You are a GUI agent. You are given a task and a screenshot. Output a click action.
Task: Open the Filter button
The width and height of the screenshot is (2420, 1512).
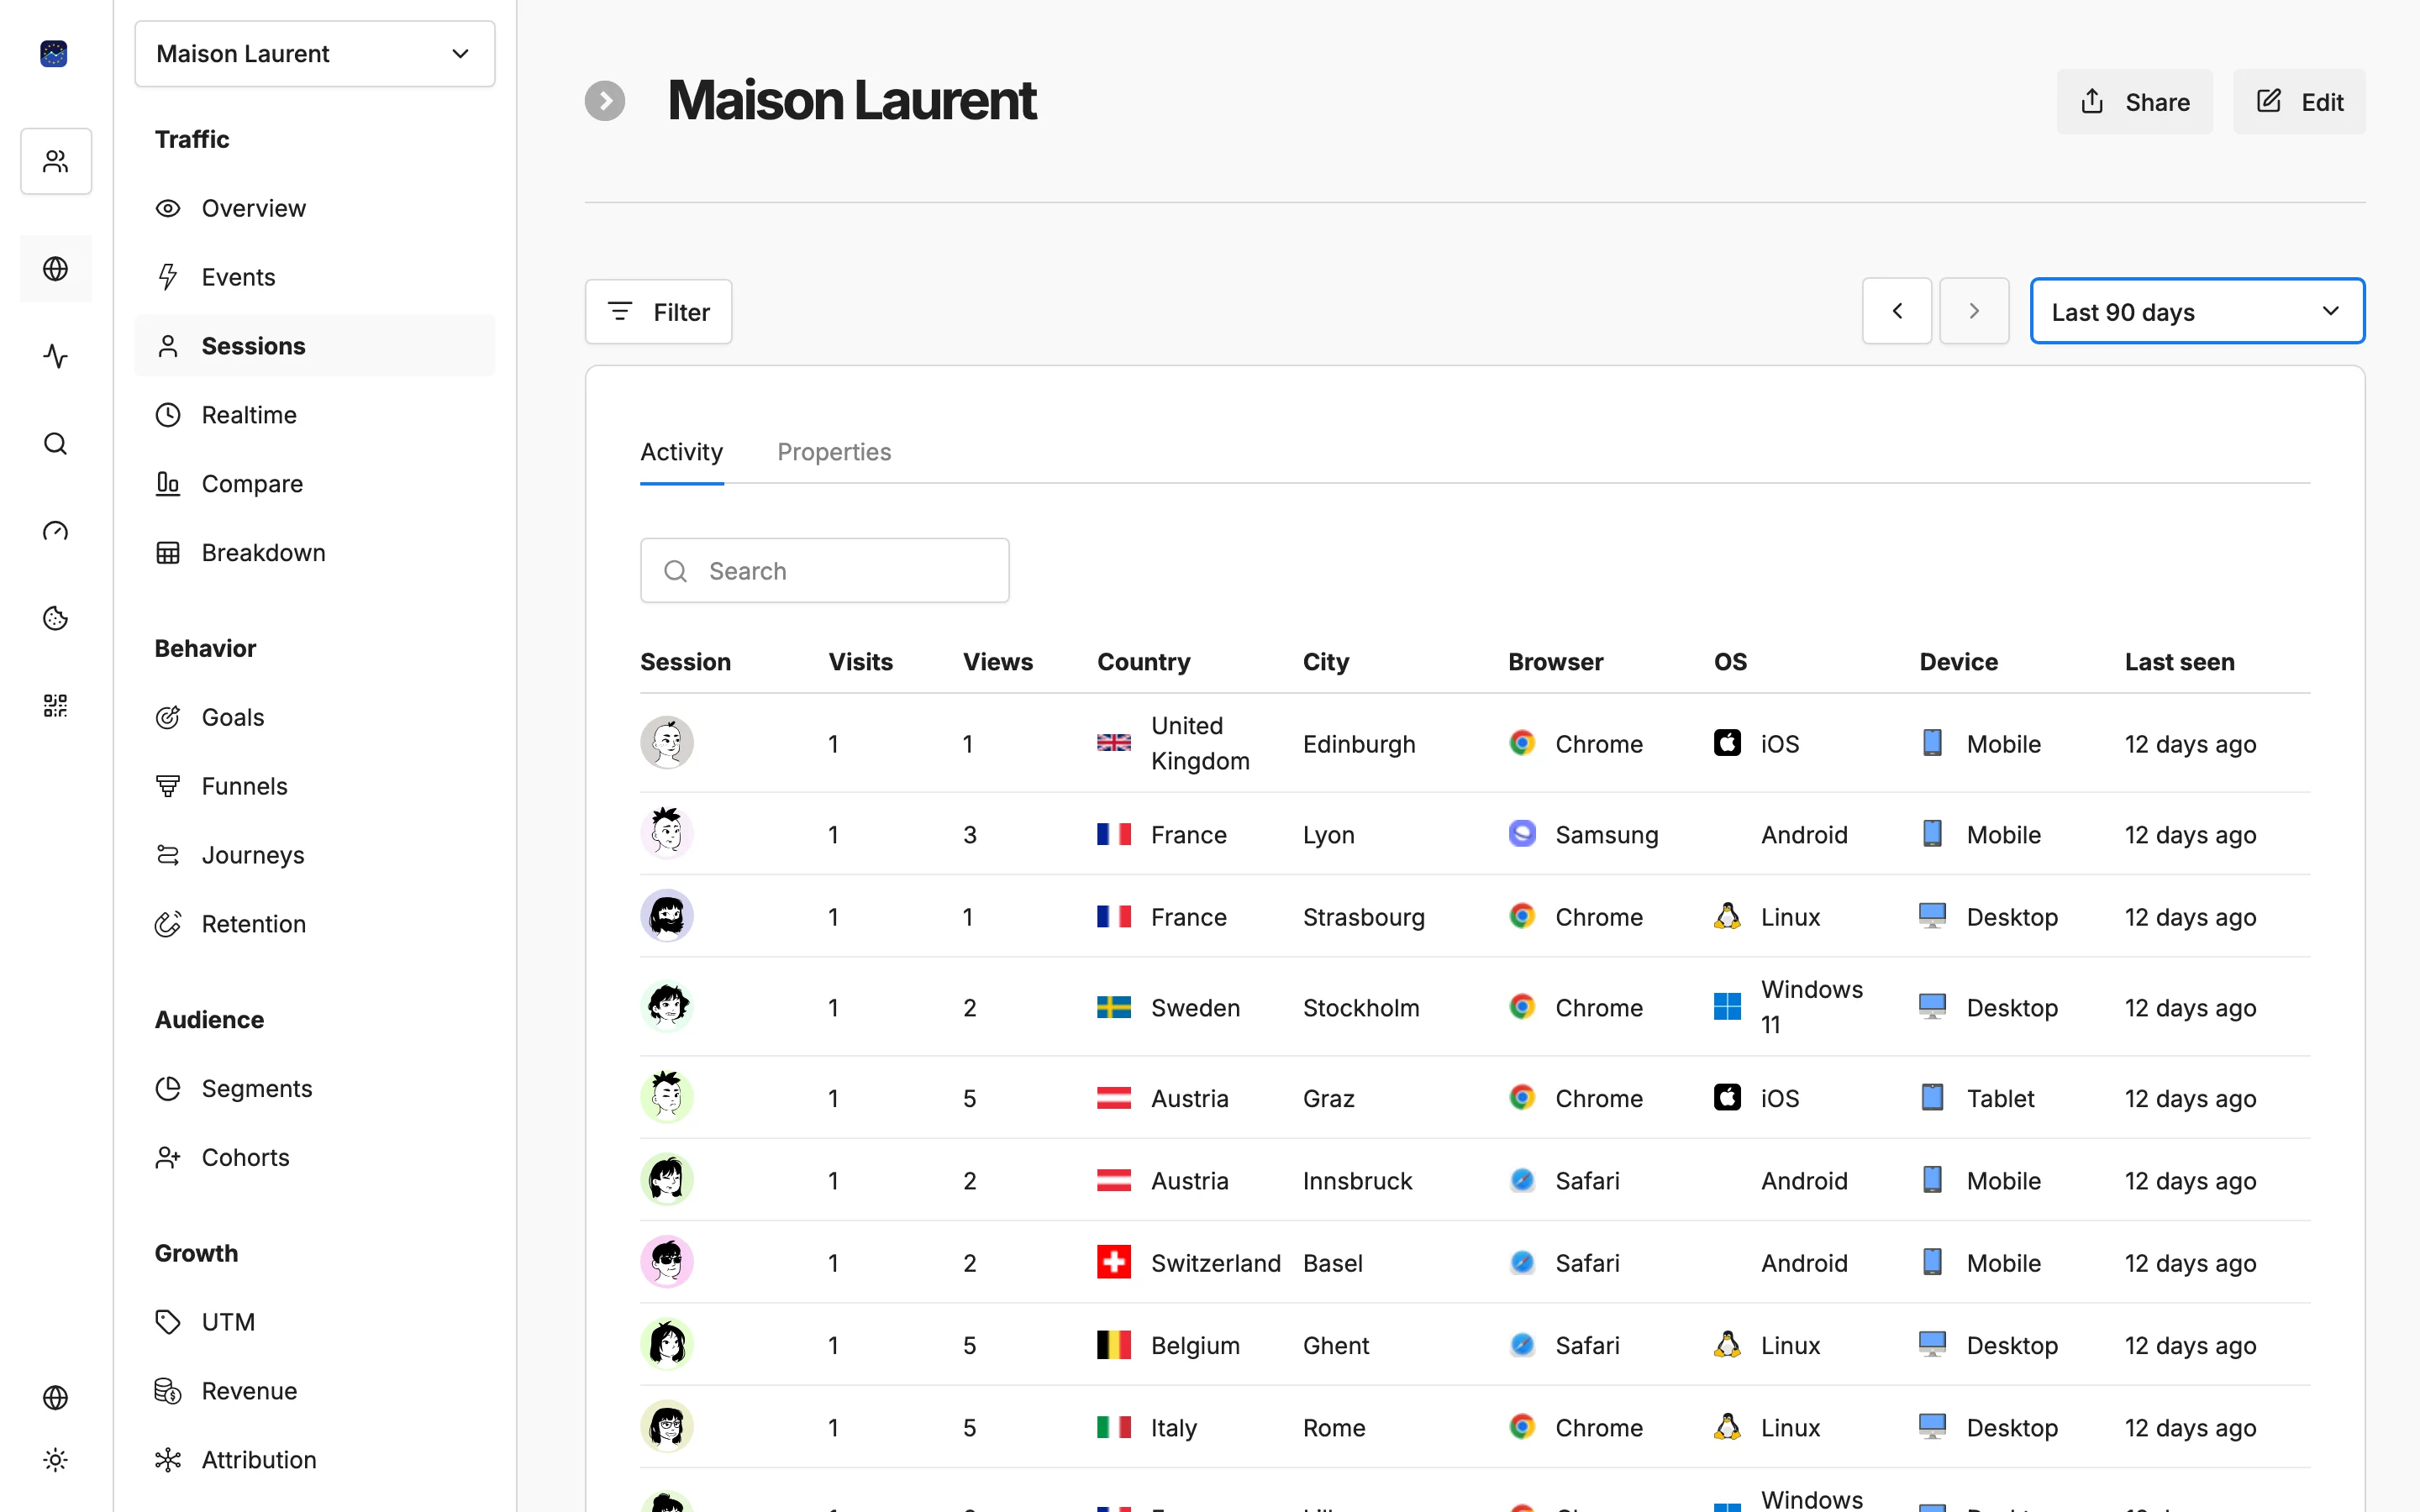[x=659, y=312]
